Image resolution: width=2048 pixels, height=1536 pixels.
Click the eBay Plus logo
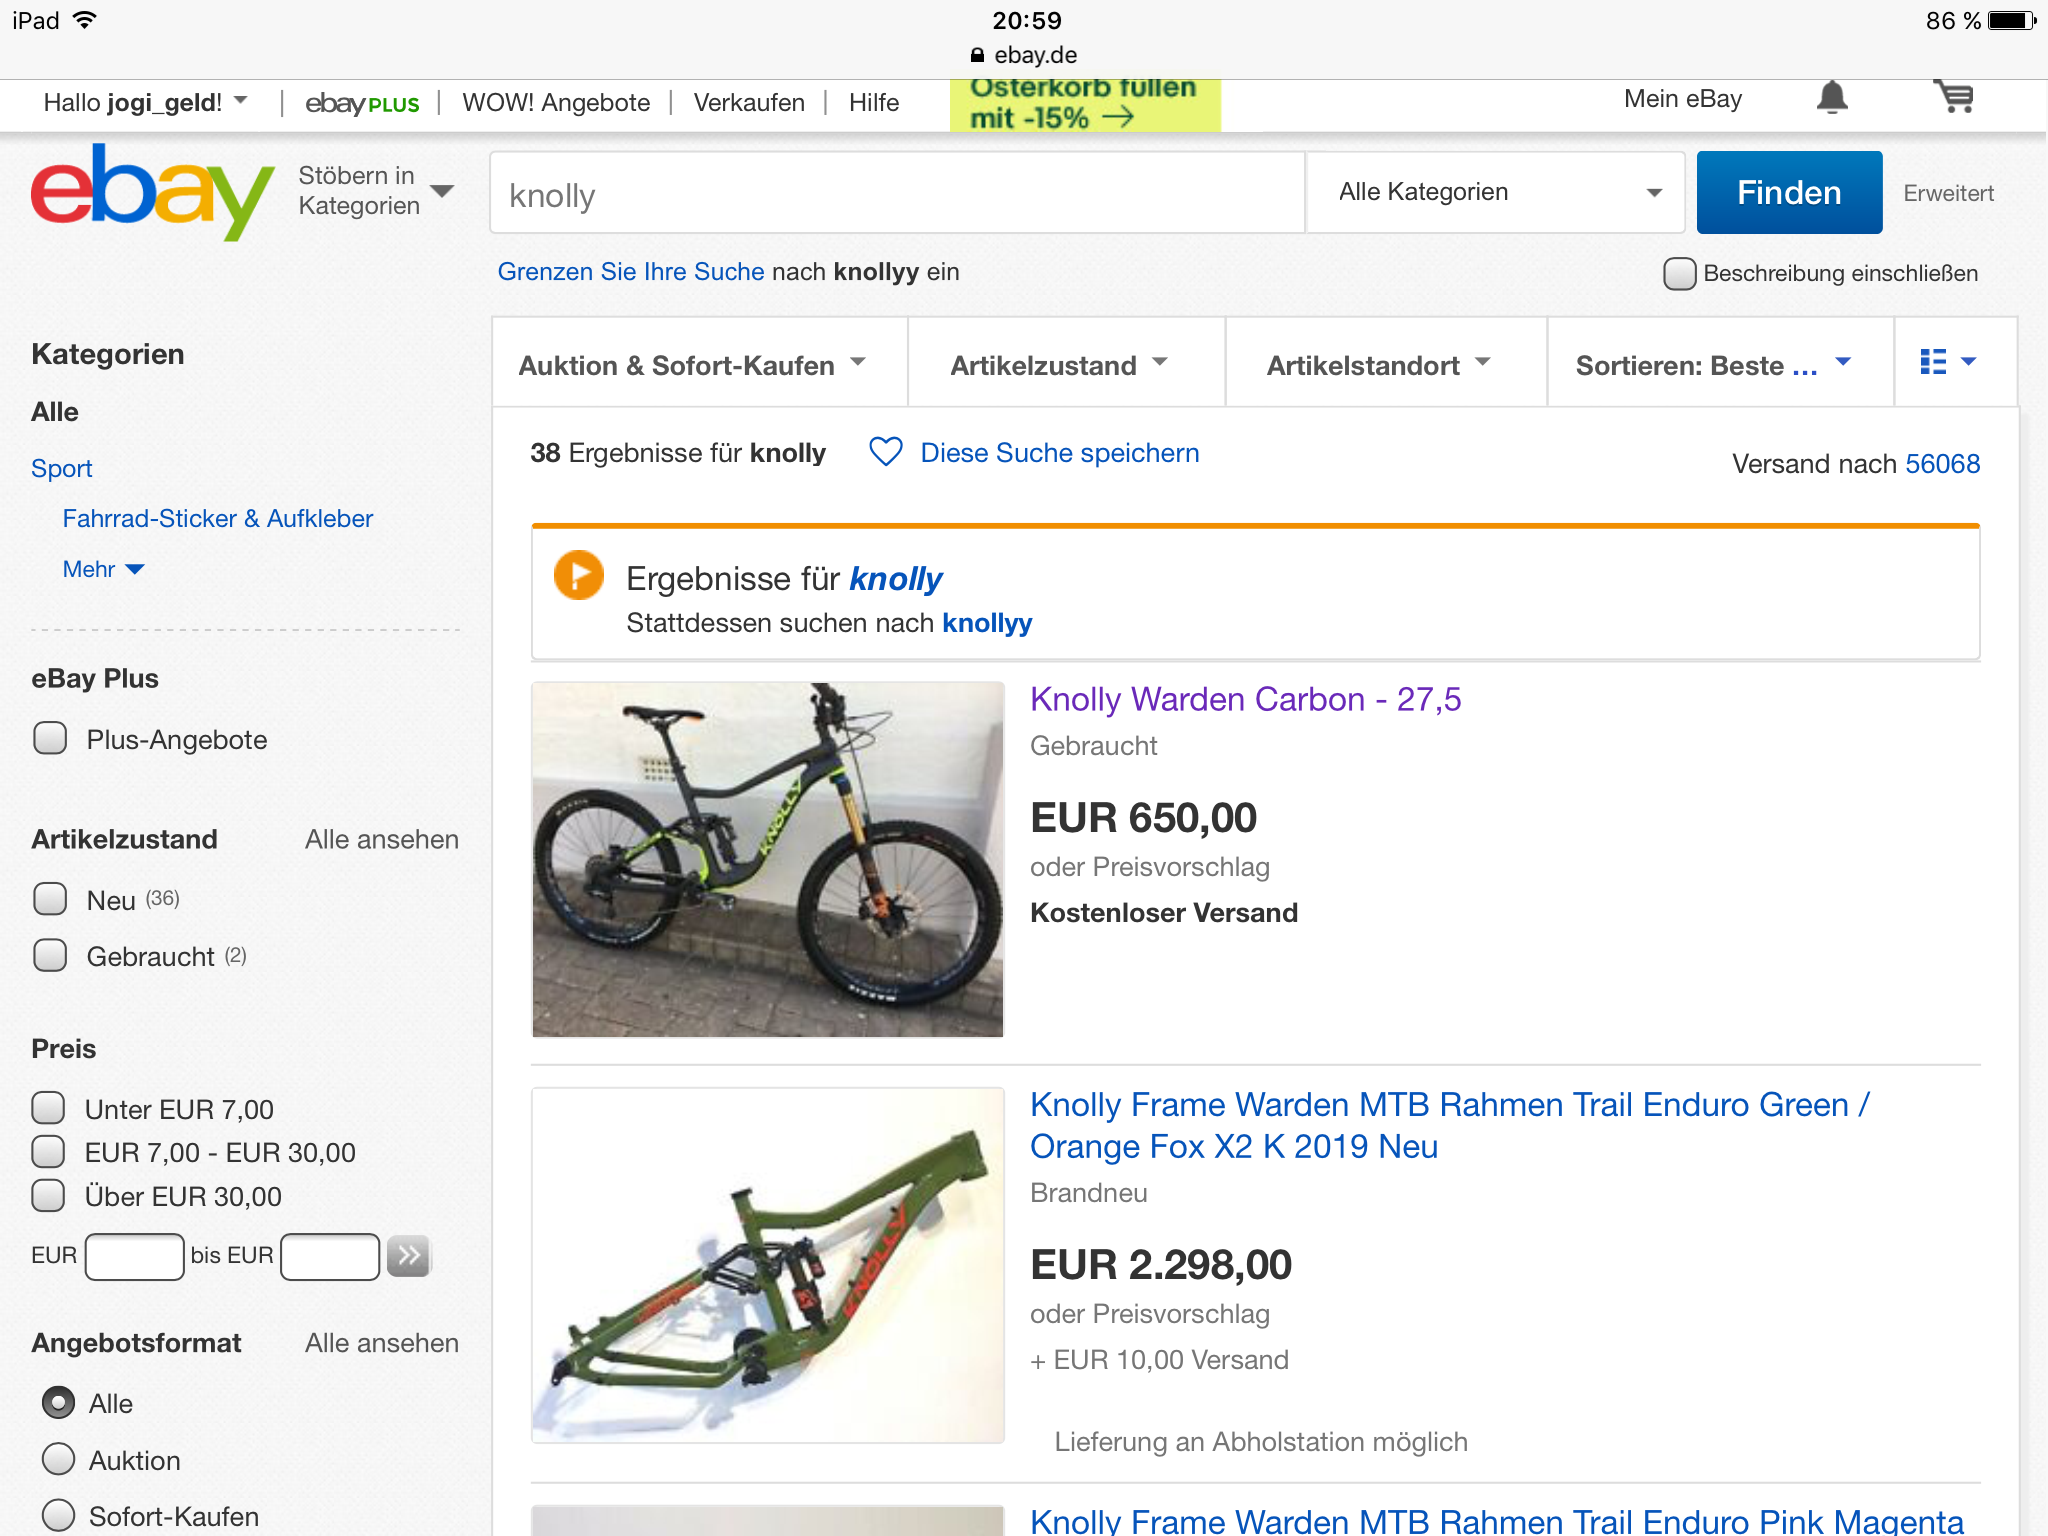pos(362,103)
